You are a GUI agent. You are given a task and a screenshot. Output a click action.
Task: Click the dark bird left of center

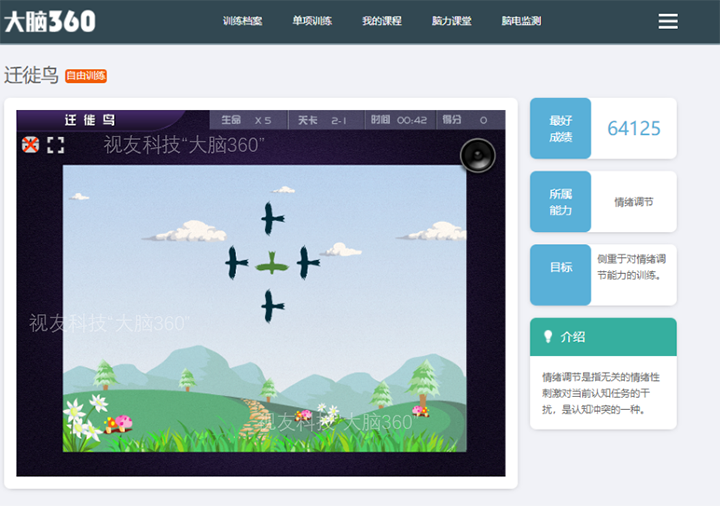coord(236,262)
